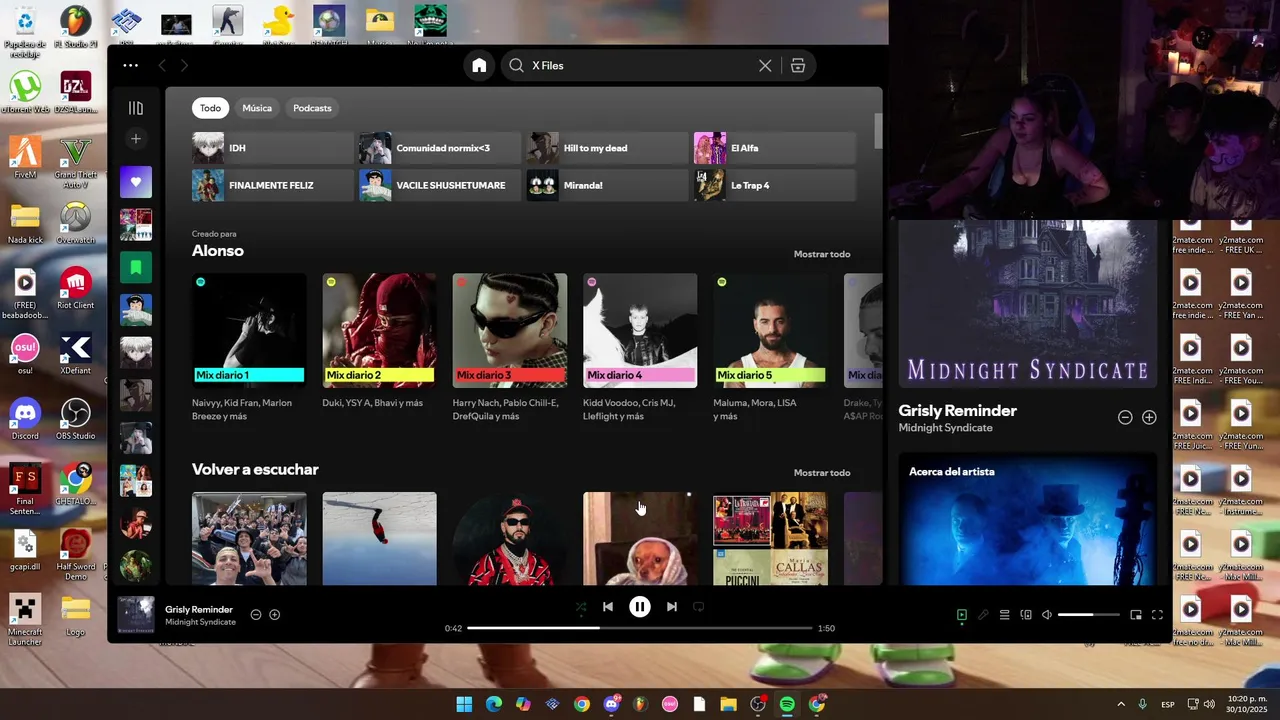Open the three-dots Spotify menu
Viewport: 1280px width, 720px height.
click(x=131, y=65)
